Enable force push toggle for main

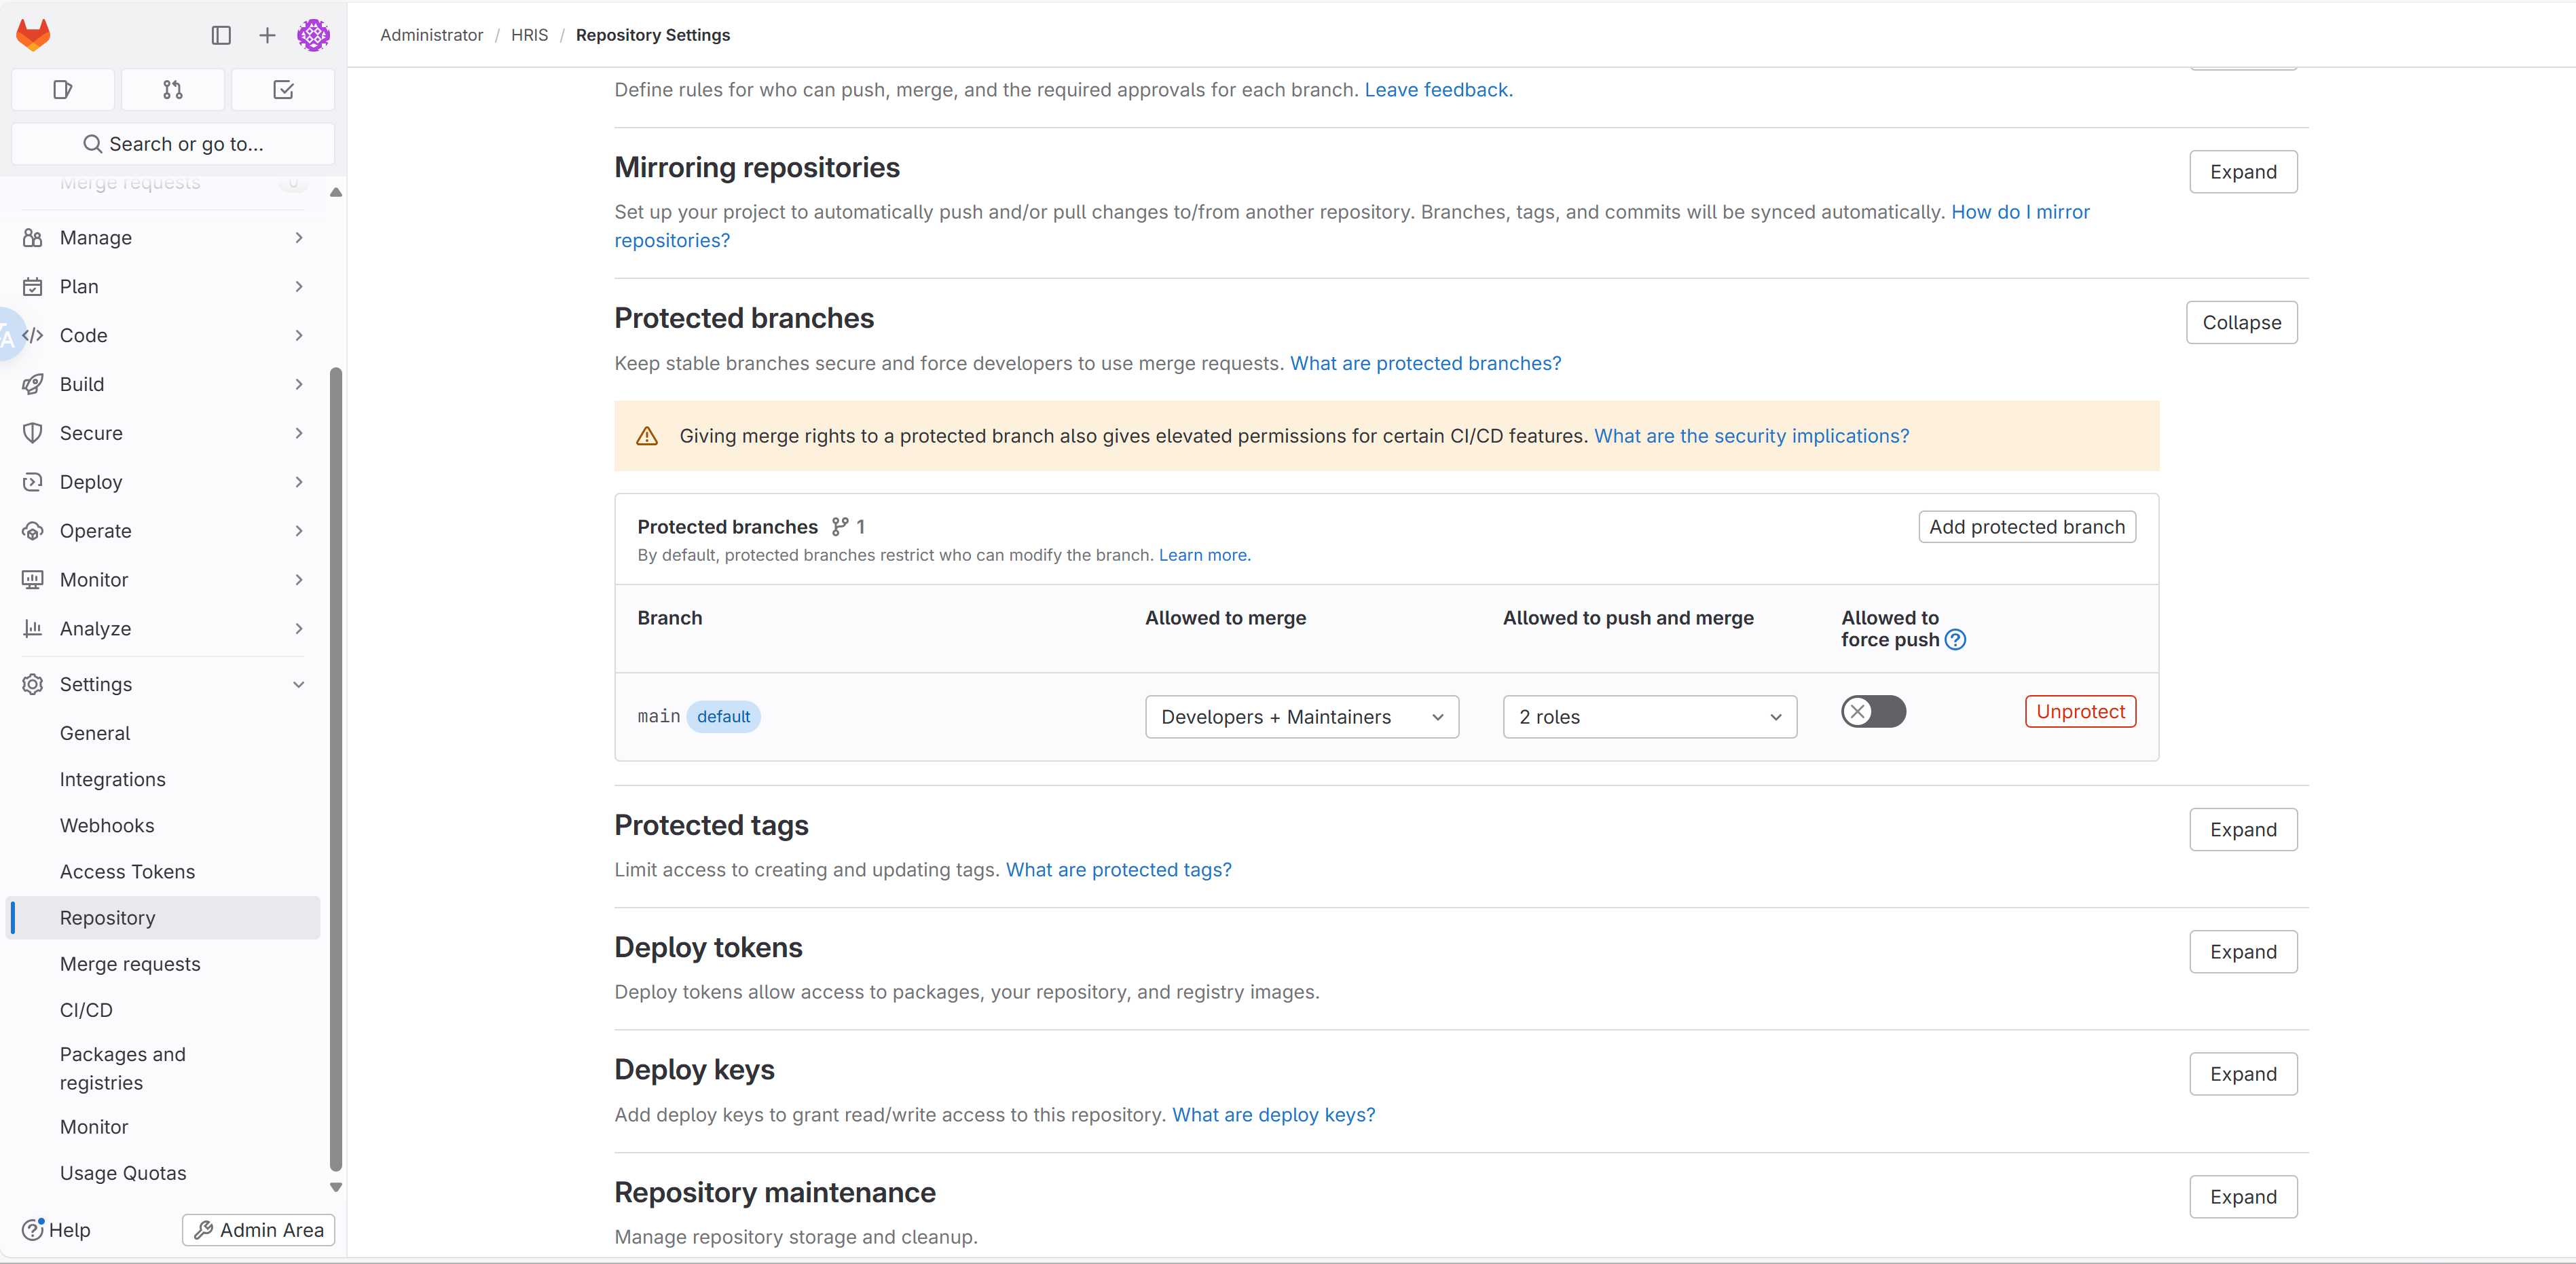click(1873, 712)
